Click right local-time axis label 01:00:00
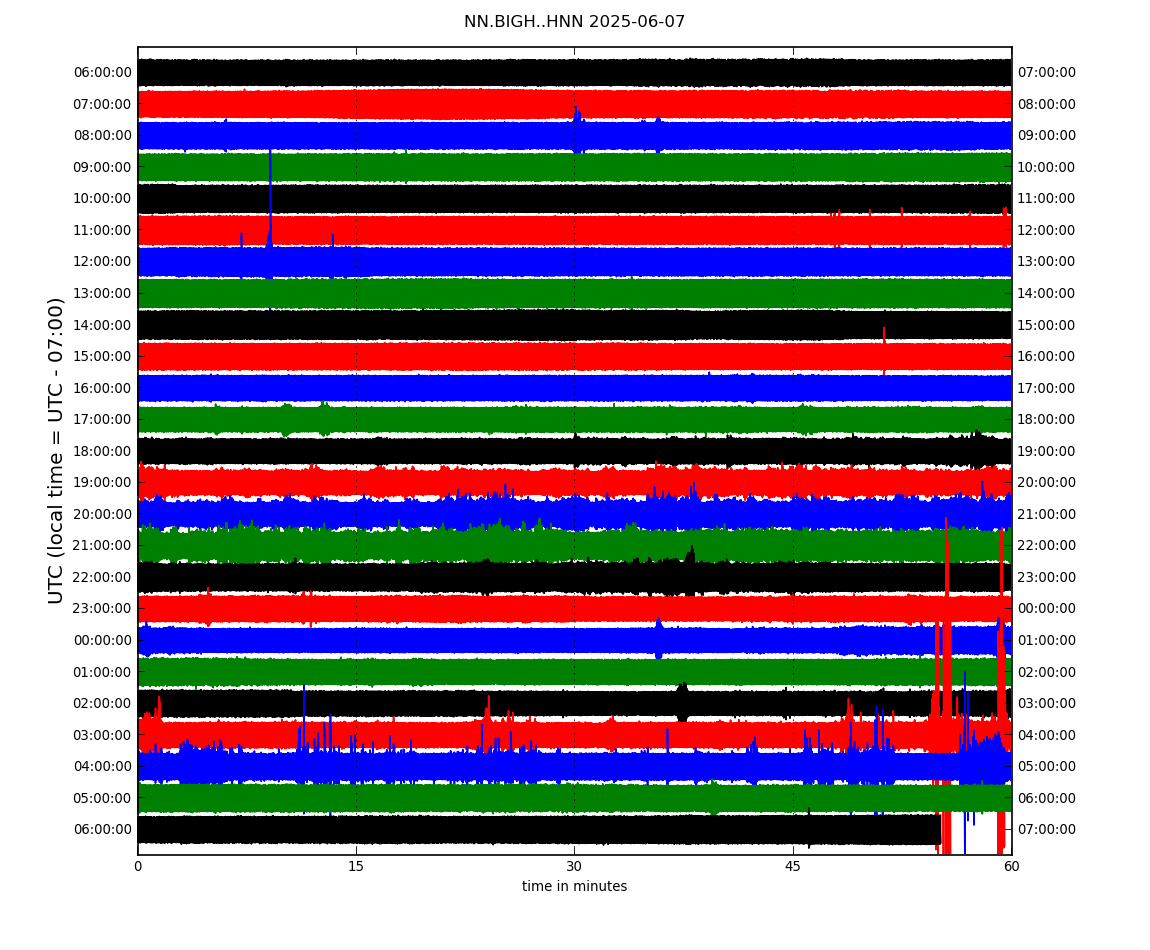 [1047, 640]
